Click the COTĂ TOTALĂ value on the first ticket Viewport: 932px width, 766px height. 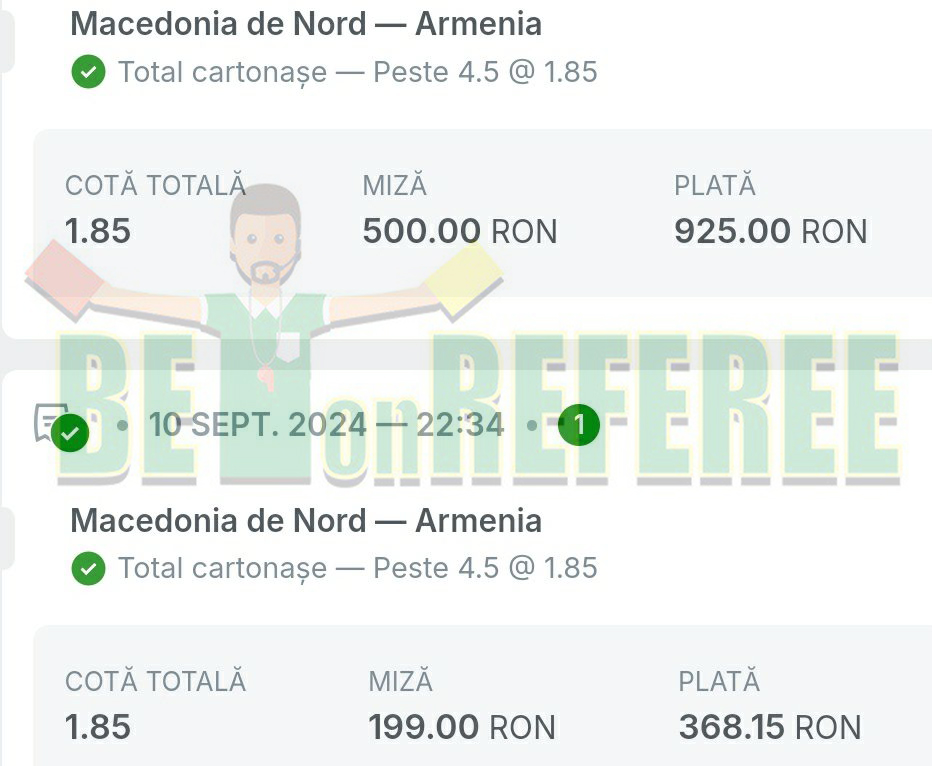click(98, 232)
